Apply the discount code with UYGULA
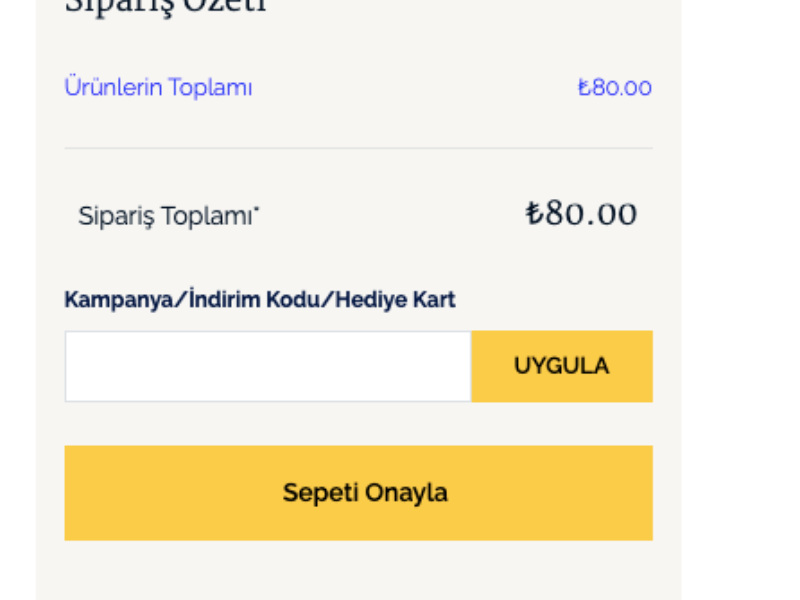The height and width of the screenshot is (600, 800). click(561, 366)
